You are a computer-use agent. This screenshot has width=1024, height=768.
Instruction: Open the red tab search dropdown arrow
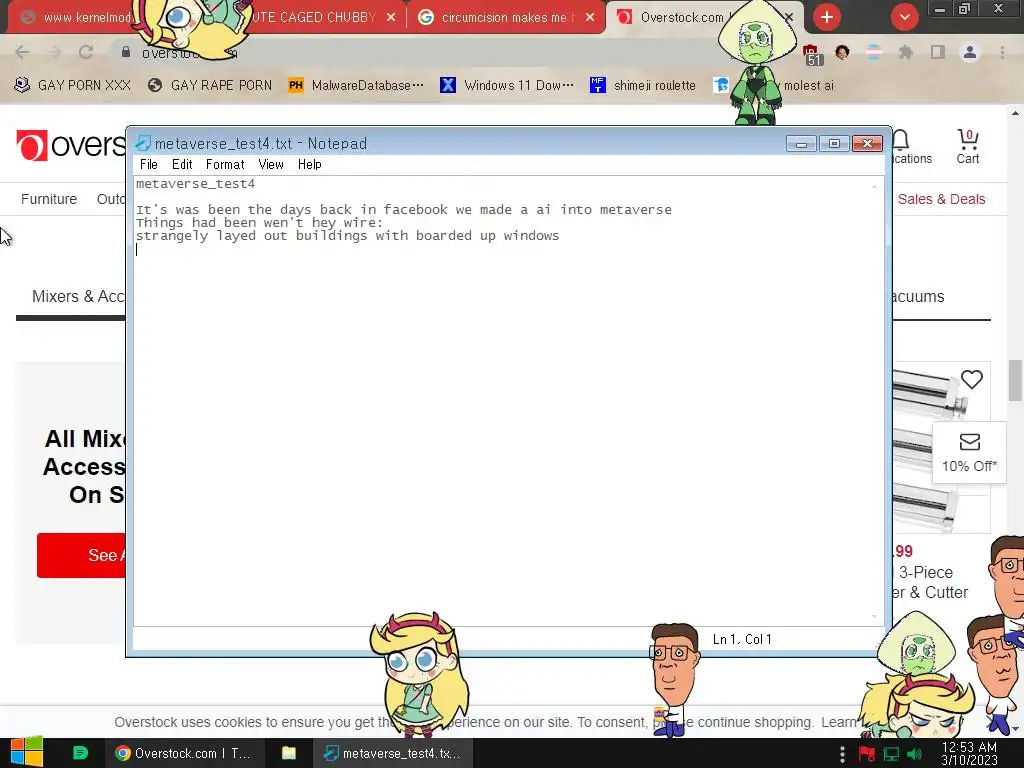click(904, 17)
